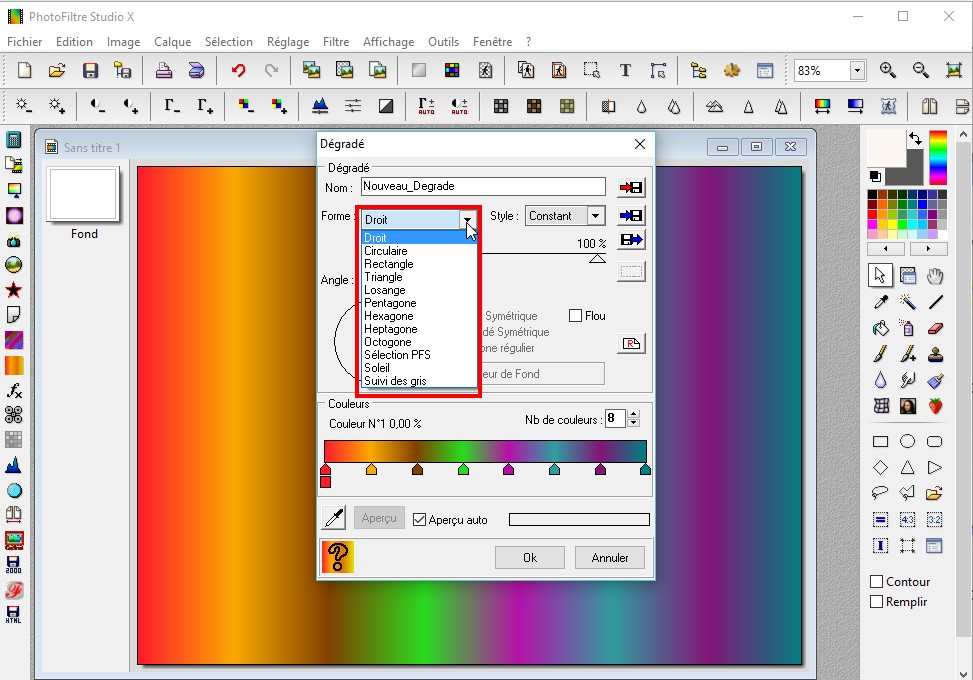Select the Line tool

936,302
